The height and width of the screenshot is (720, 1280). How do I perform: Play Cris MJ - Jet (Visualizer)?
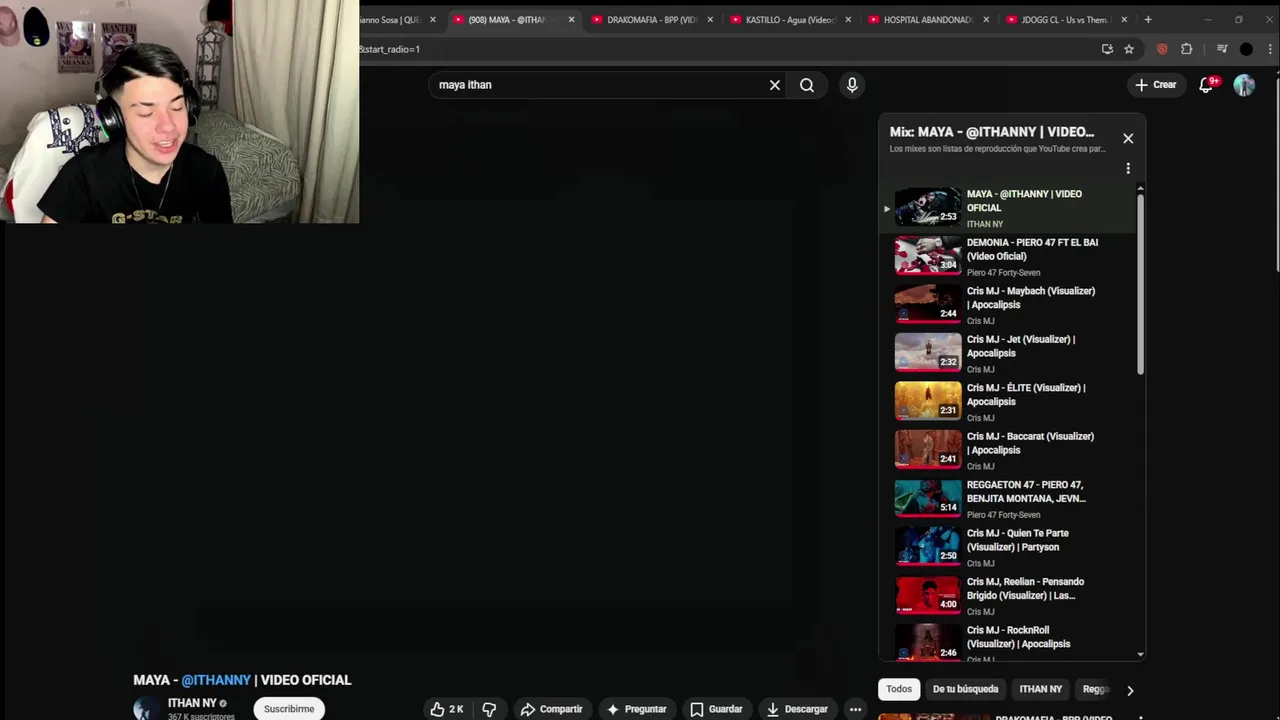(x=1008, y=353)
